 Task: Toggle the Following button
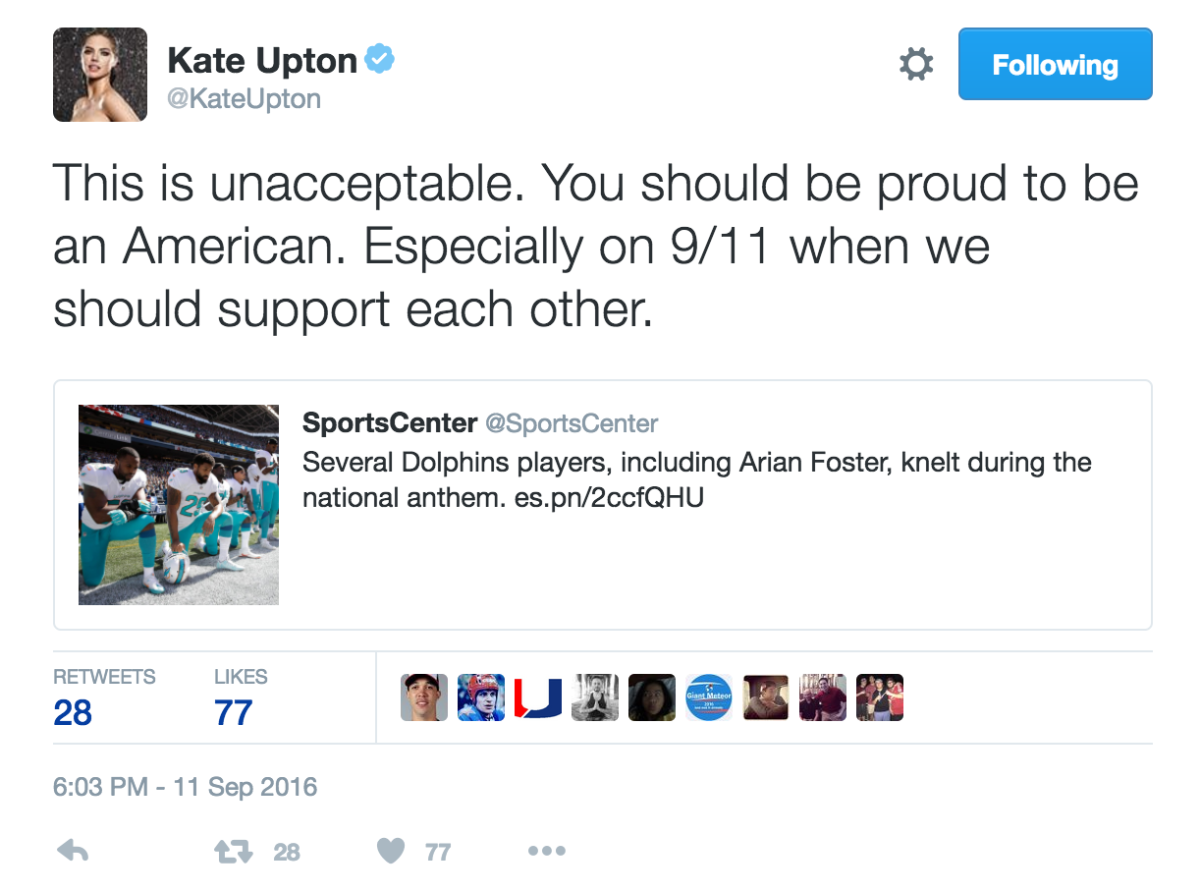click(1055, 64)
